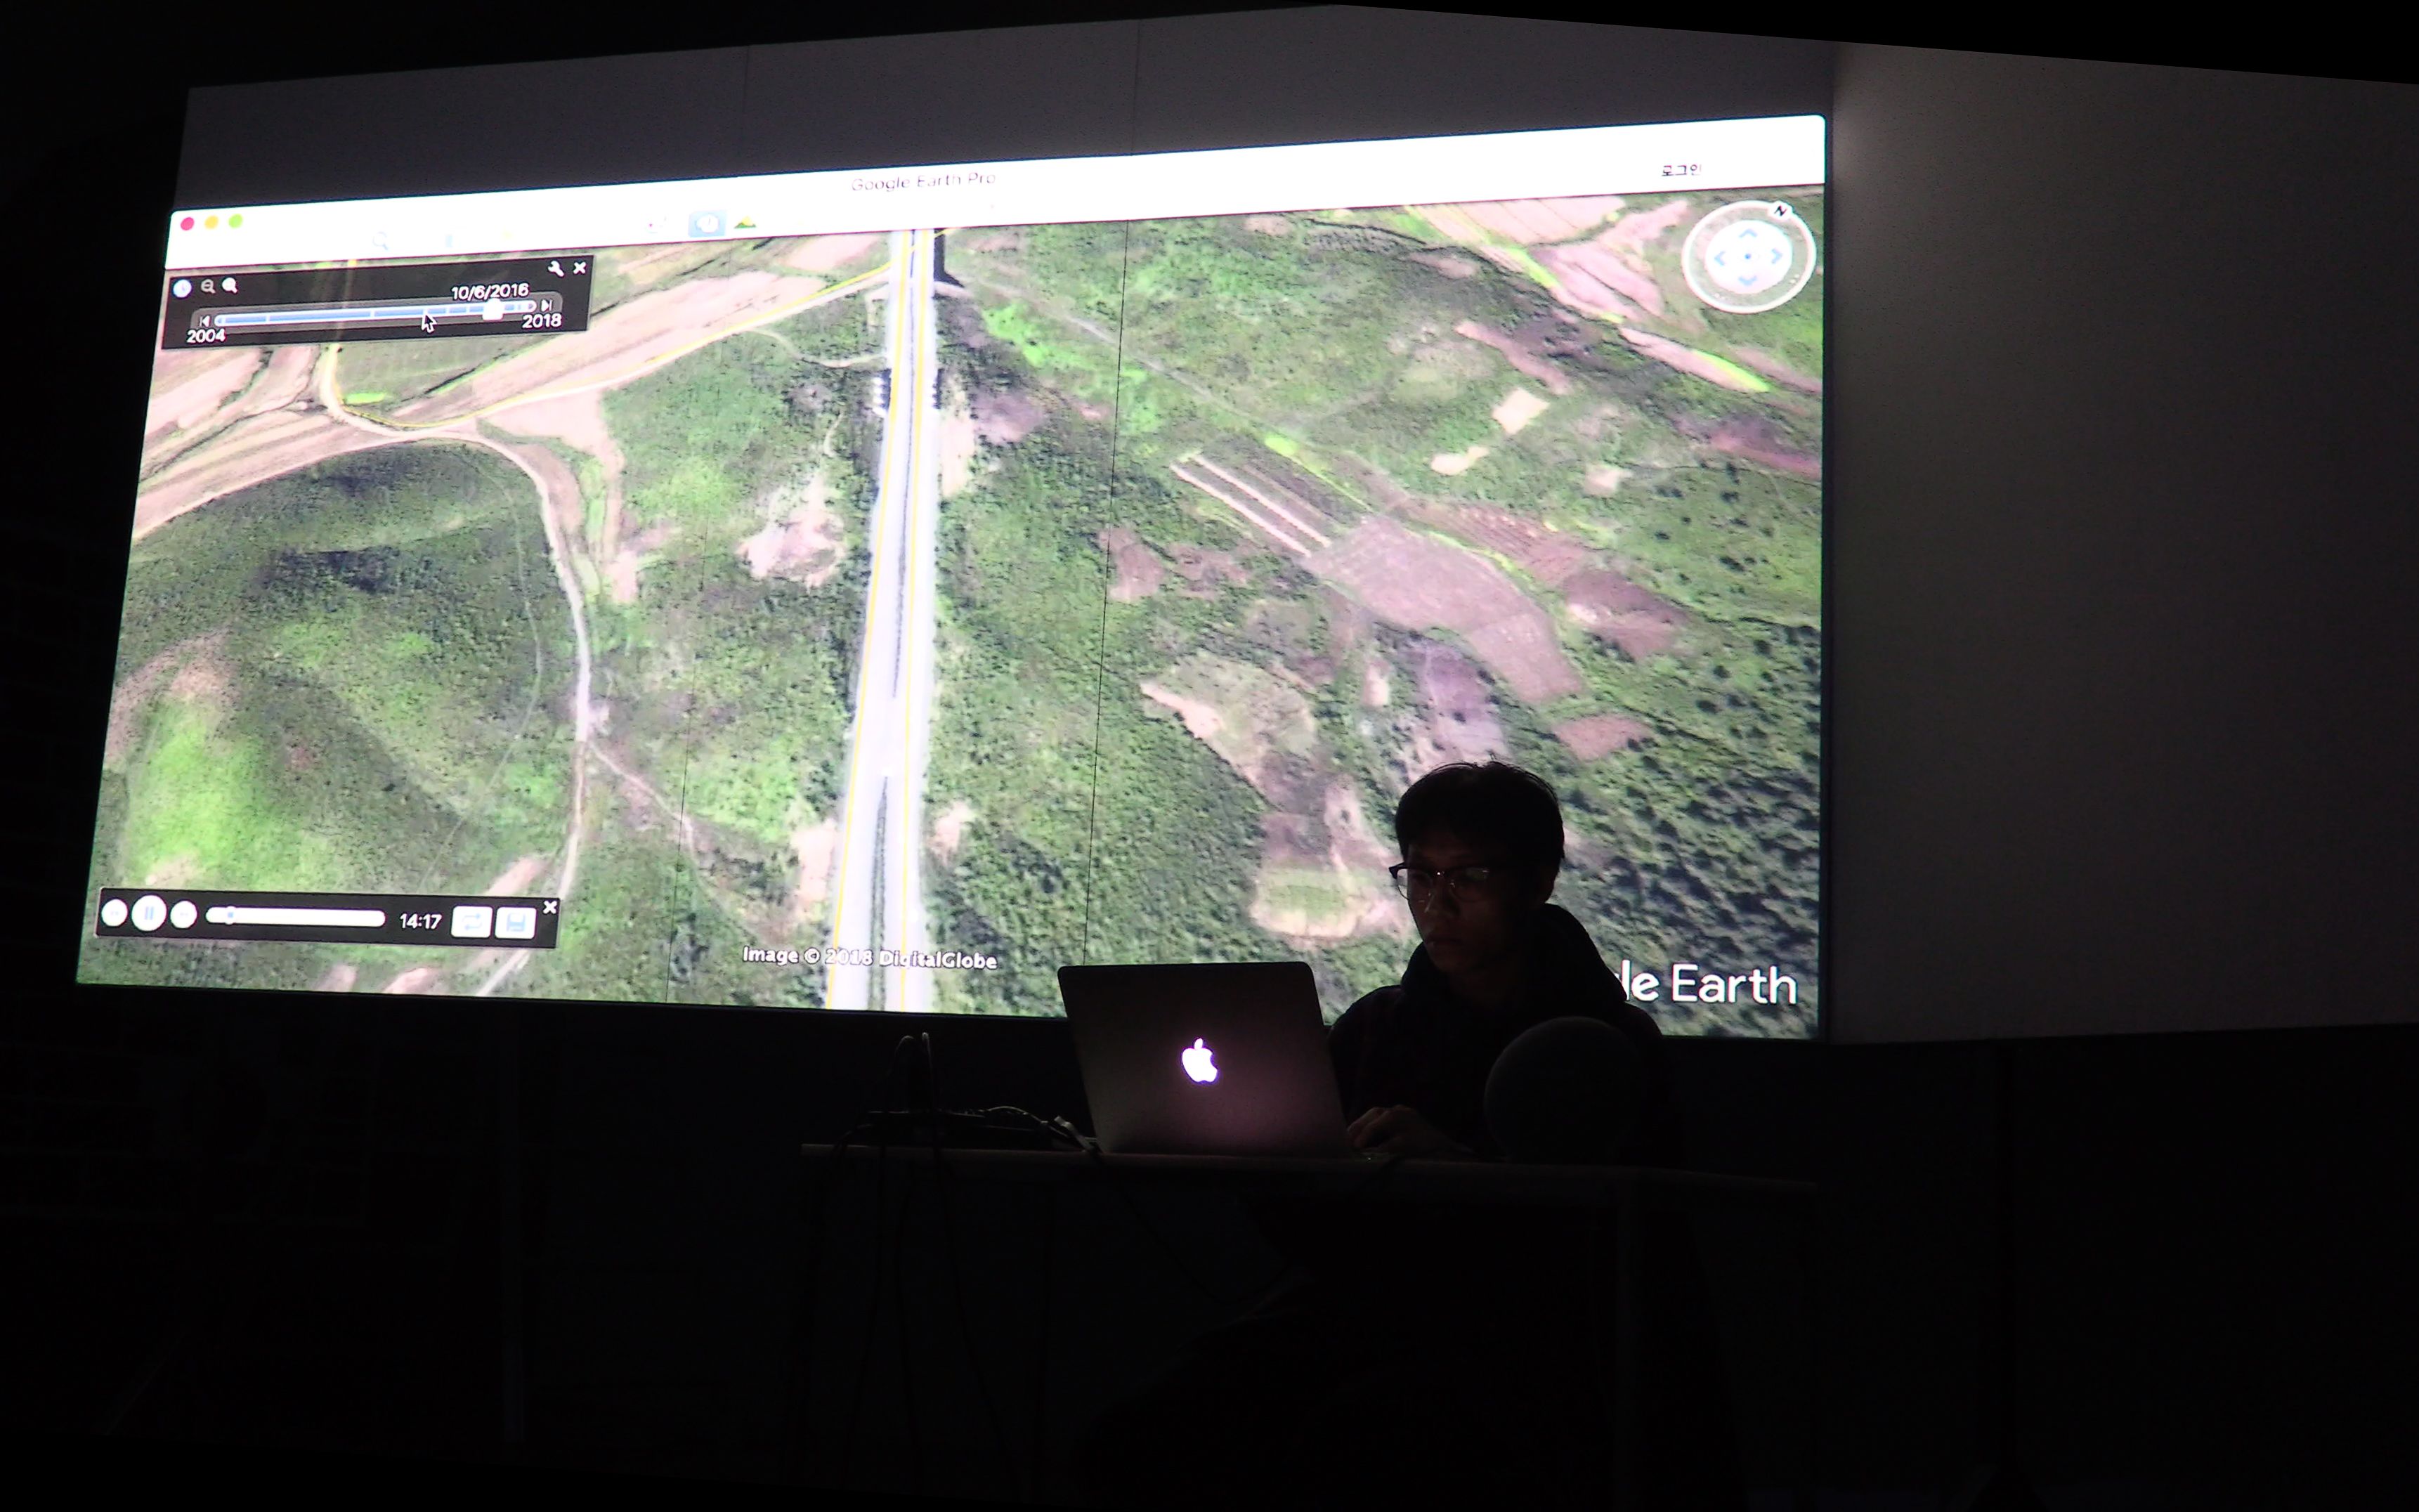Viewport: 2419px width, 1512px height.
Task: Click the Google Earth Pro window title
Action: coord(923,181)
